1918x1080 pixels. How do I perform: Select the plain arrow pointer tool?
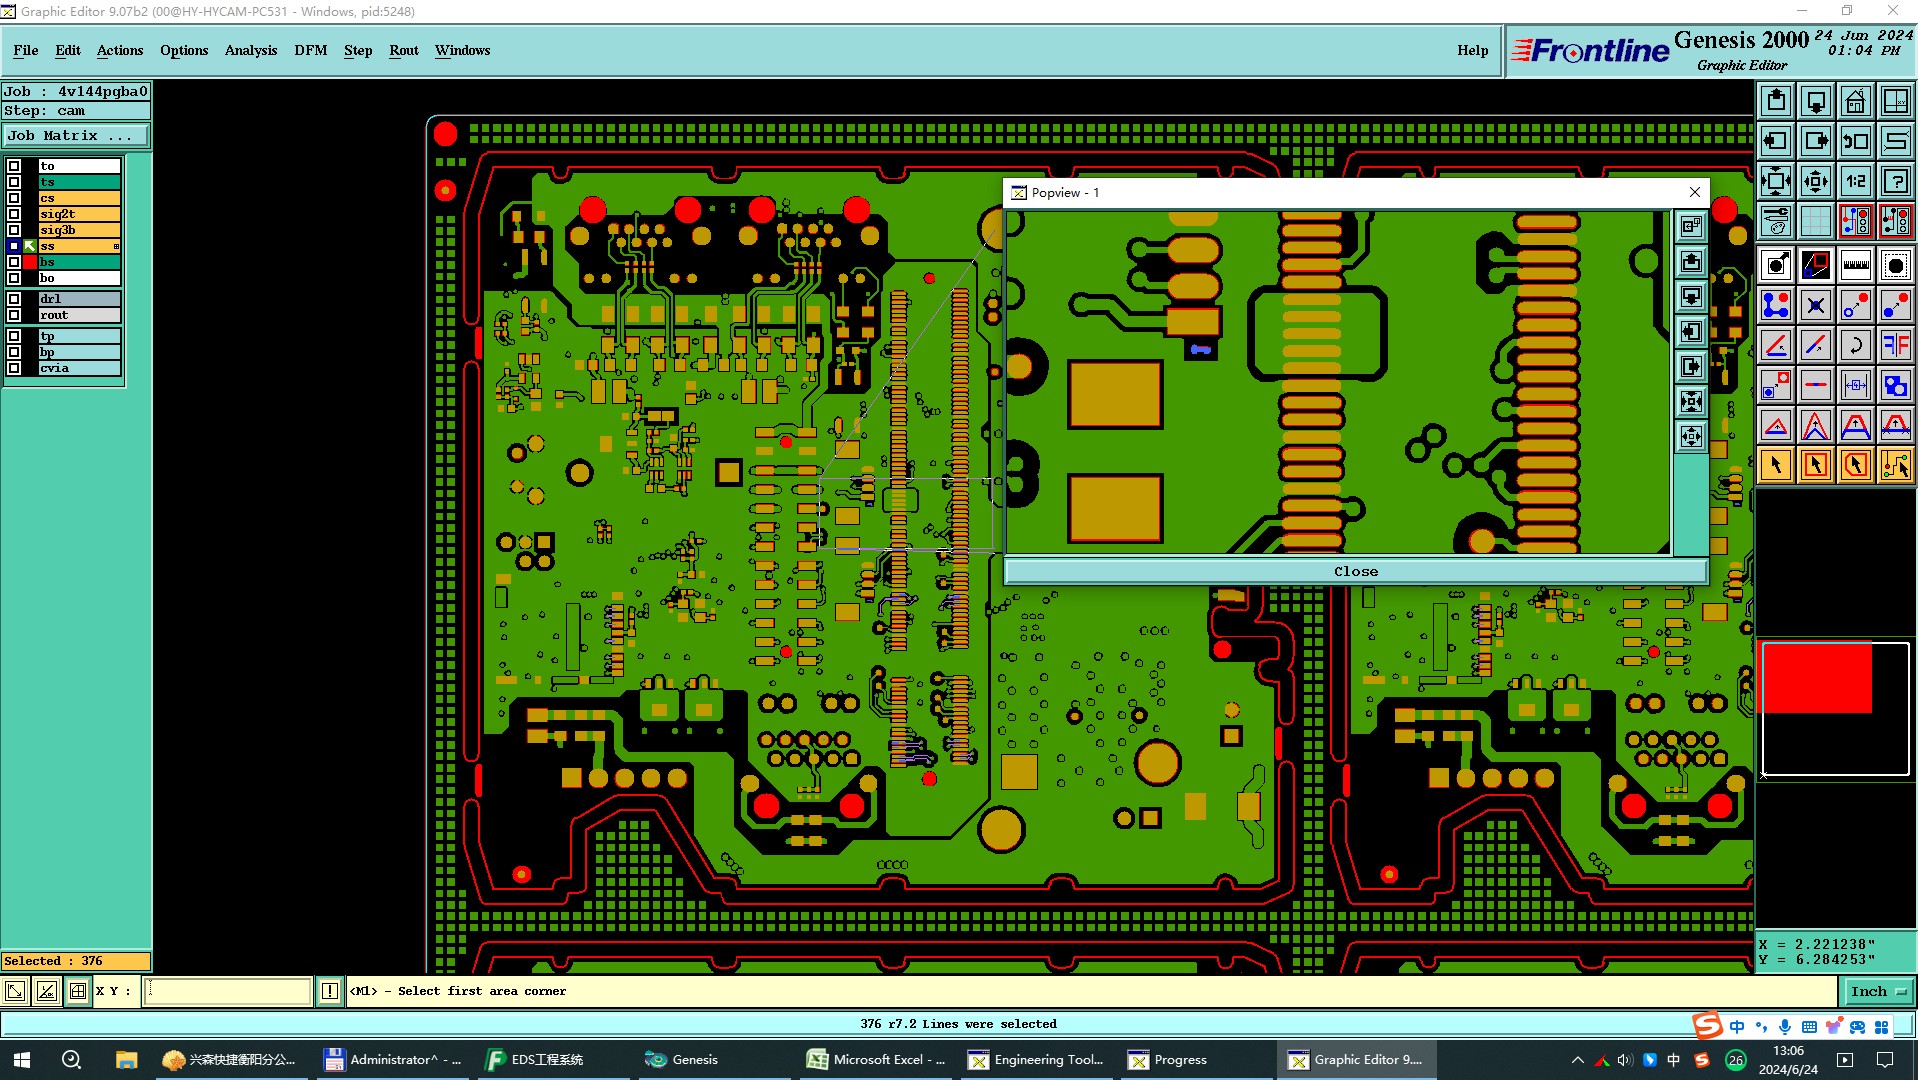pyautogui.click(x=1775, y=464)
